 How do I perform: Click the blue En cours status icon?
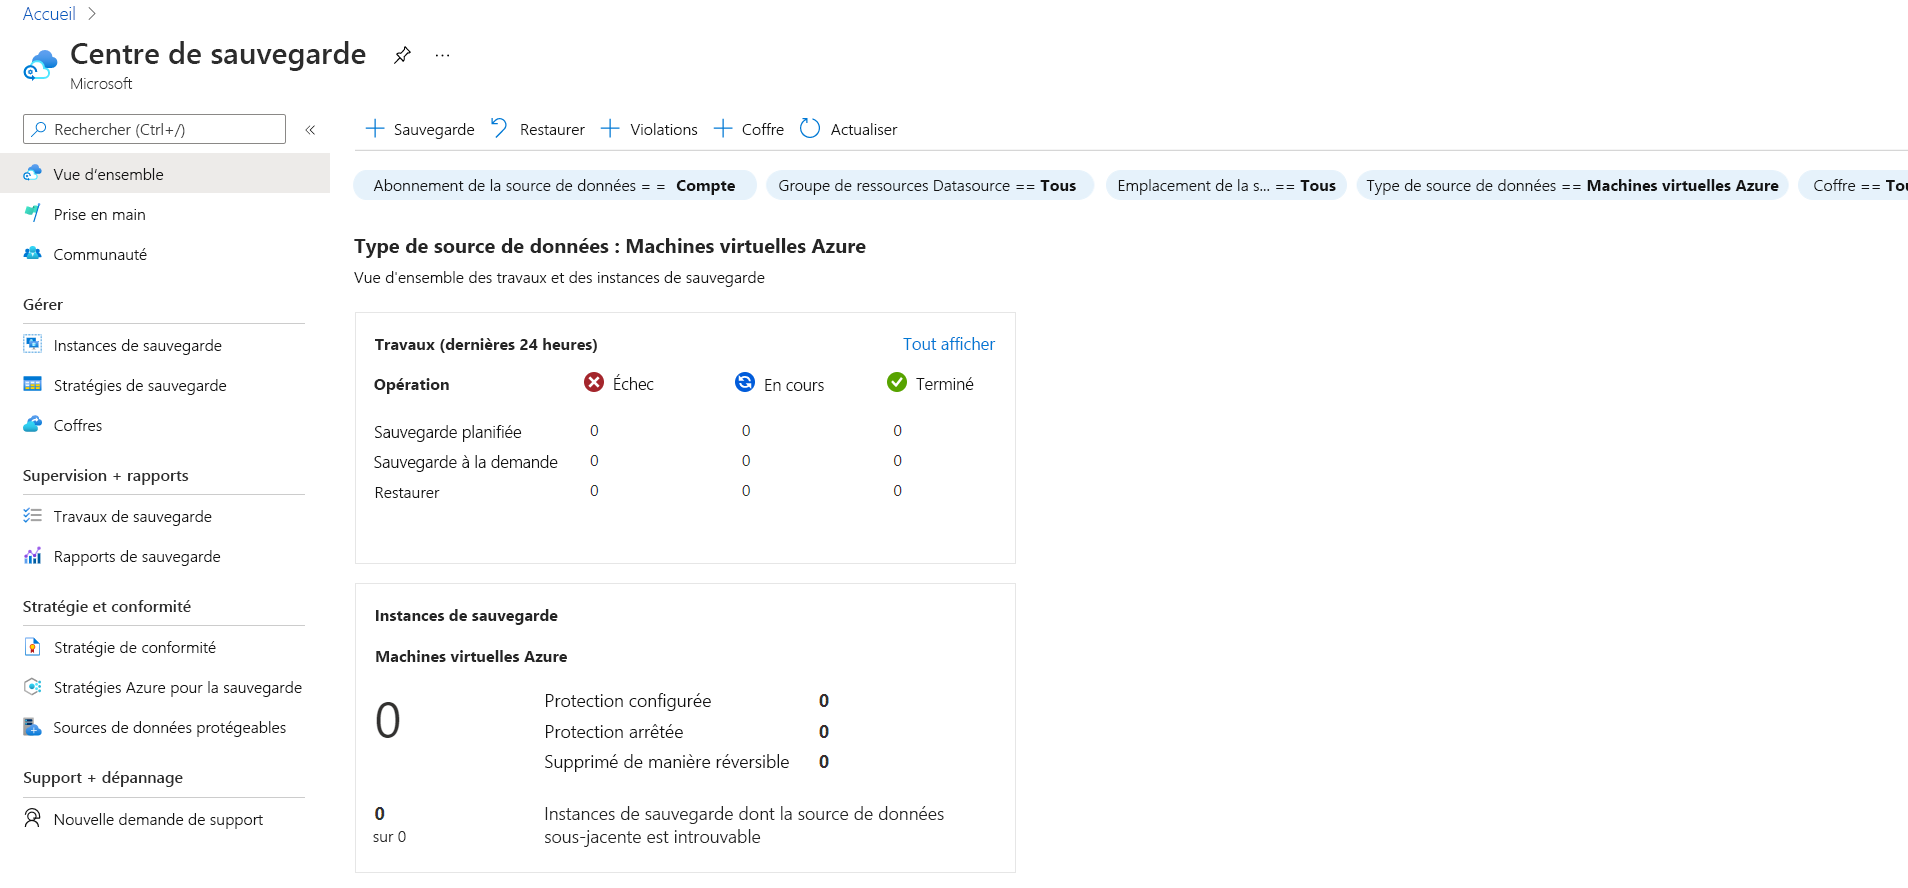[745, 382]
